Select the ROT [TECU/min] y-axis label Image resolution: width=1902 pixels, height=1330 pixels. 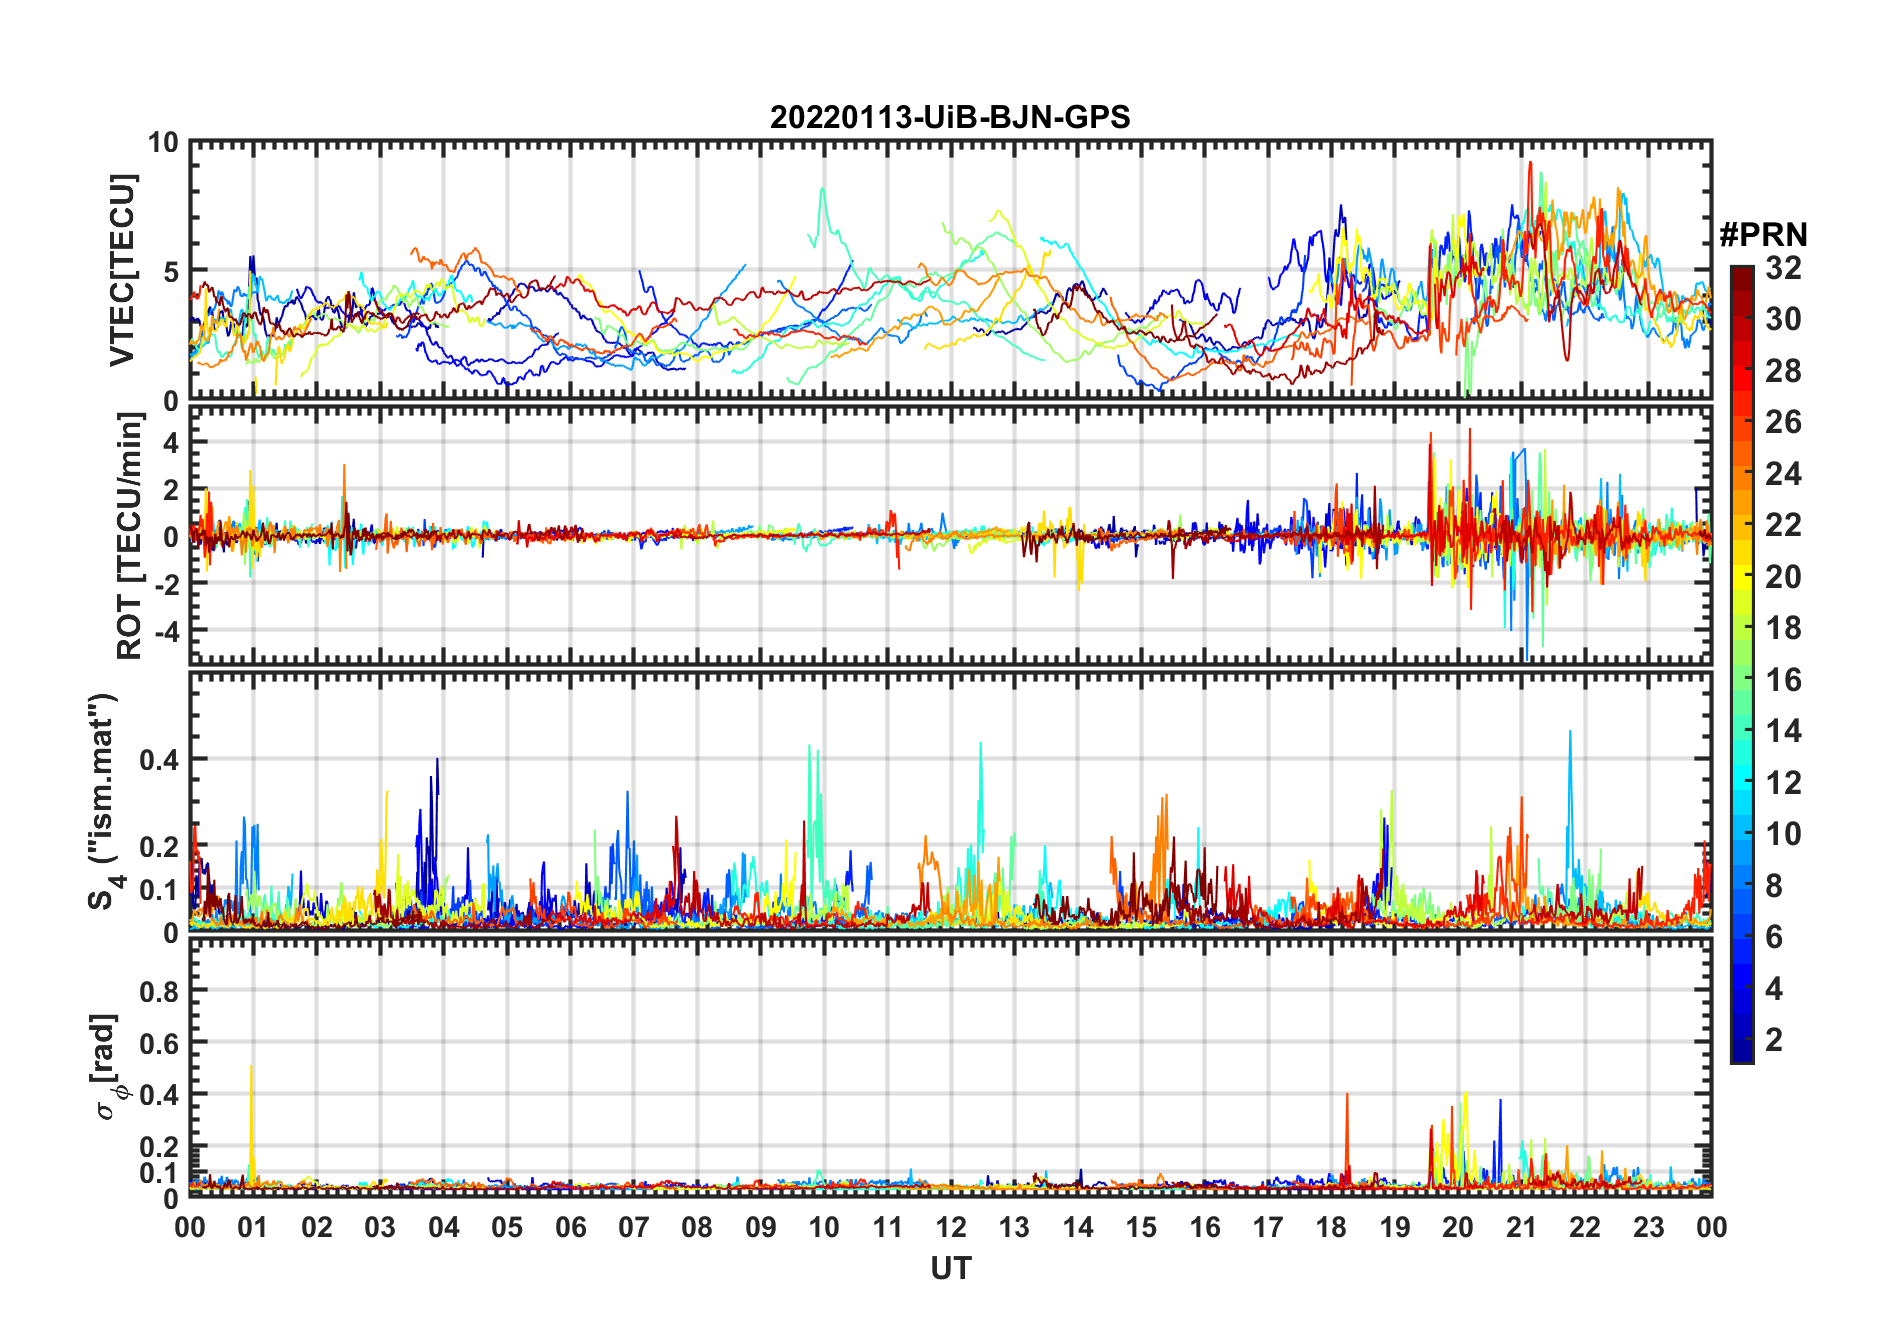(x=129, y=535)
